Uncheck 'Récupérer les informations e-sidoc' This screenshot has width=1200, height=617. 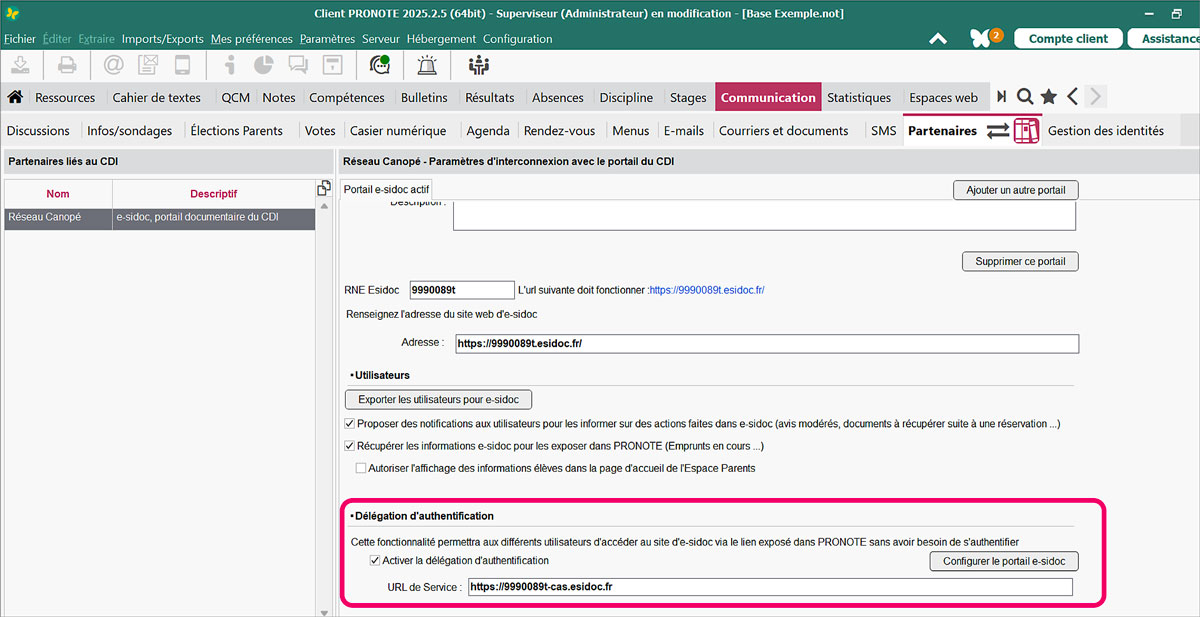pos(350,446)
